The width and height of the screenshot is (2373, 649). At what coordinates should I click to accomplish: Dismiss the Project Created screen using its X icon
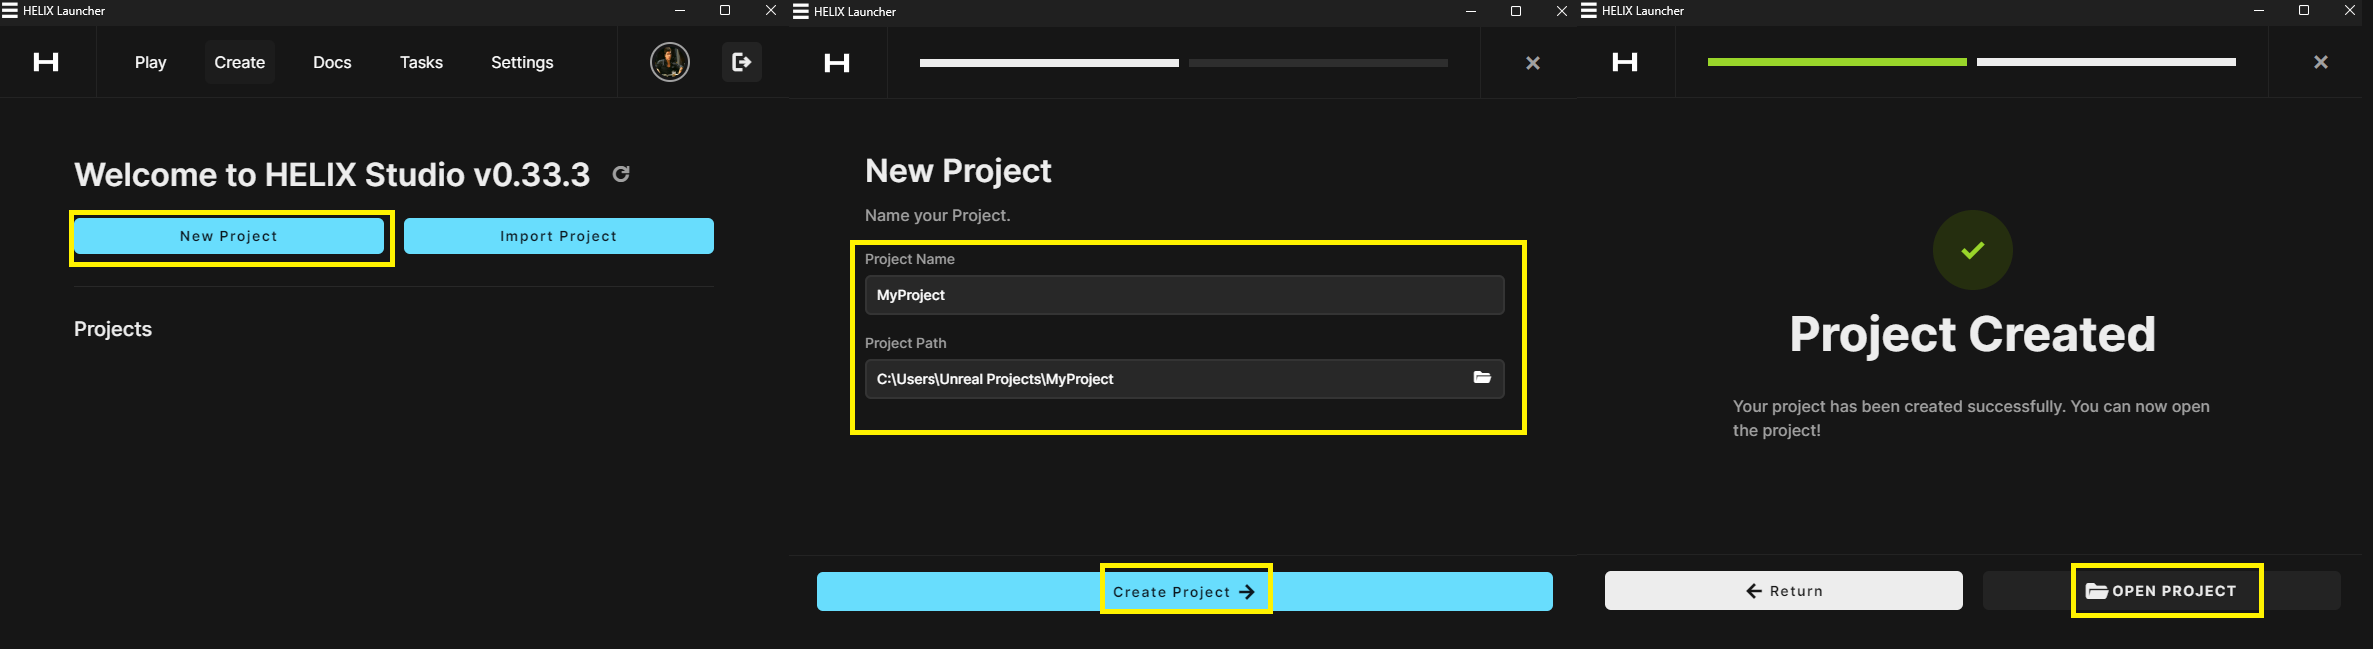(2321, 62)
